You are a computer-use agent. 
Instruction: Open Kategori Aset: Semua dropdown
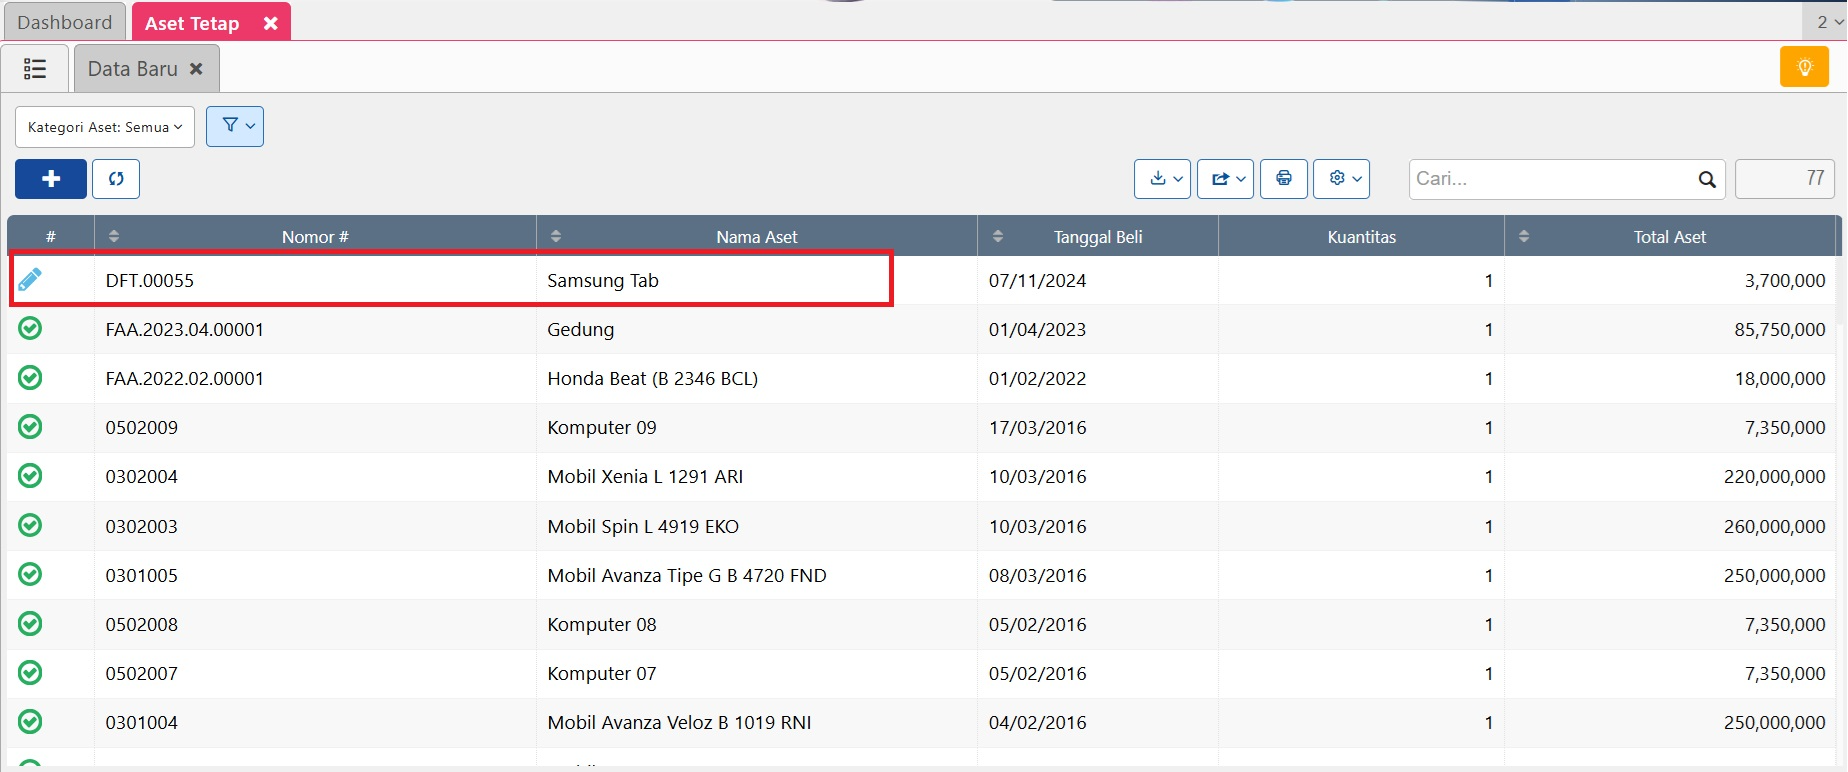[105, 127]
